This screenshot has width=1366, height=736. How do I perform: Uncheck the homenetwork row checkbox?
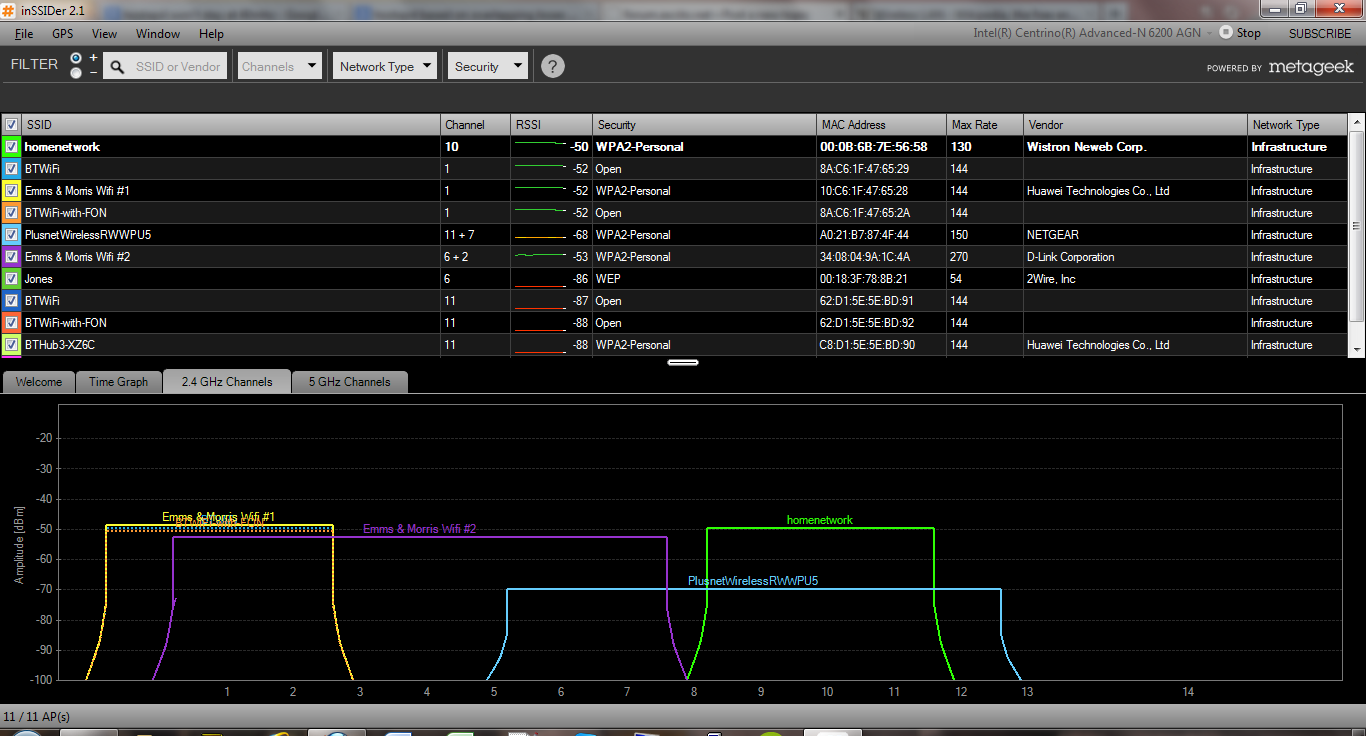(11, 147)
